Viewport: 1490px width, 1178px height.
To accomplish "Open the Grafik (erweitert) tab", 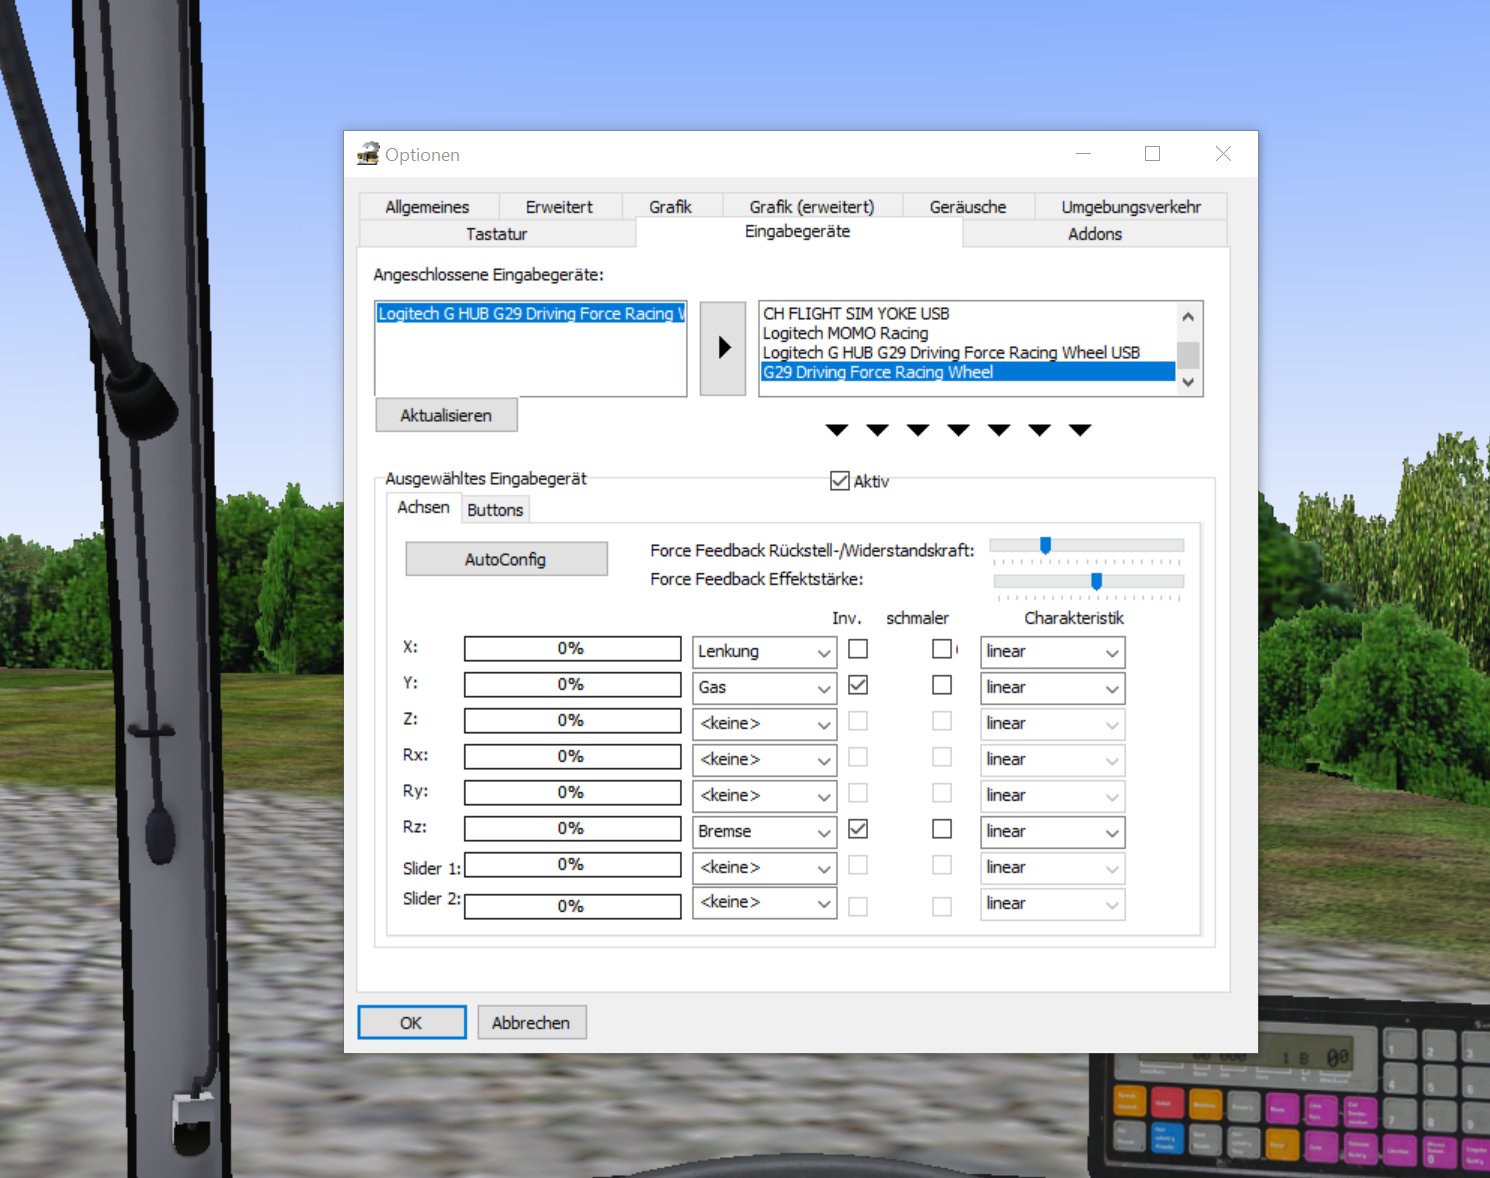I will pyautogui.click(x=811, y=207).
